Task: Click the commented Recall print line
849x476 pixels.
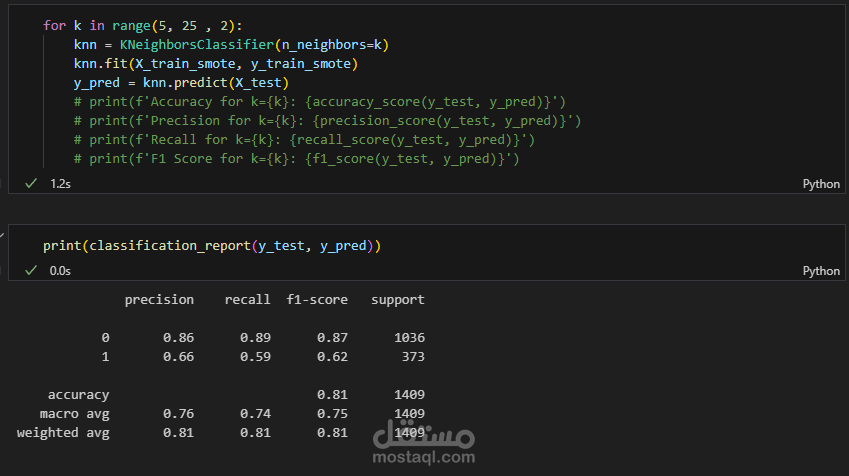Action: pos(304,140)
